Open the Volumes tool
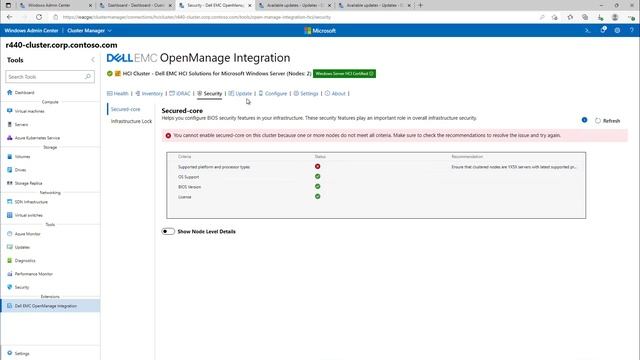This screenshot has height=360, width=640. pyautogui.click(x=22, y=157)
